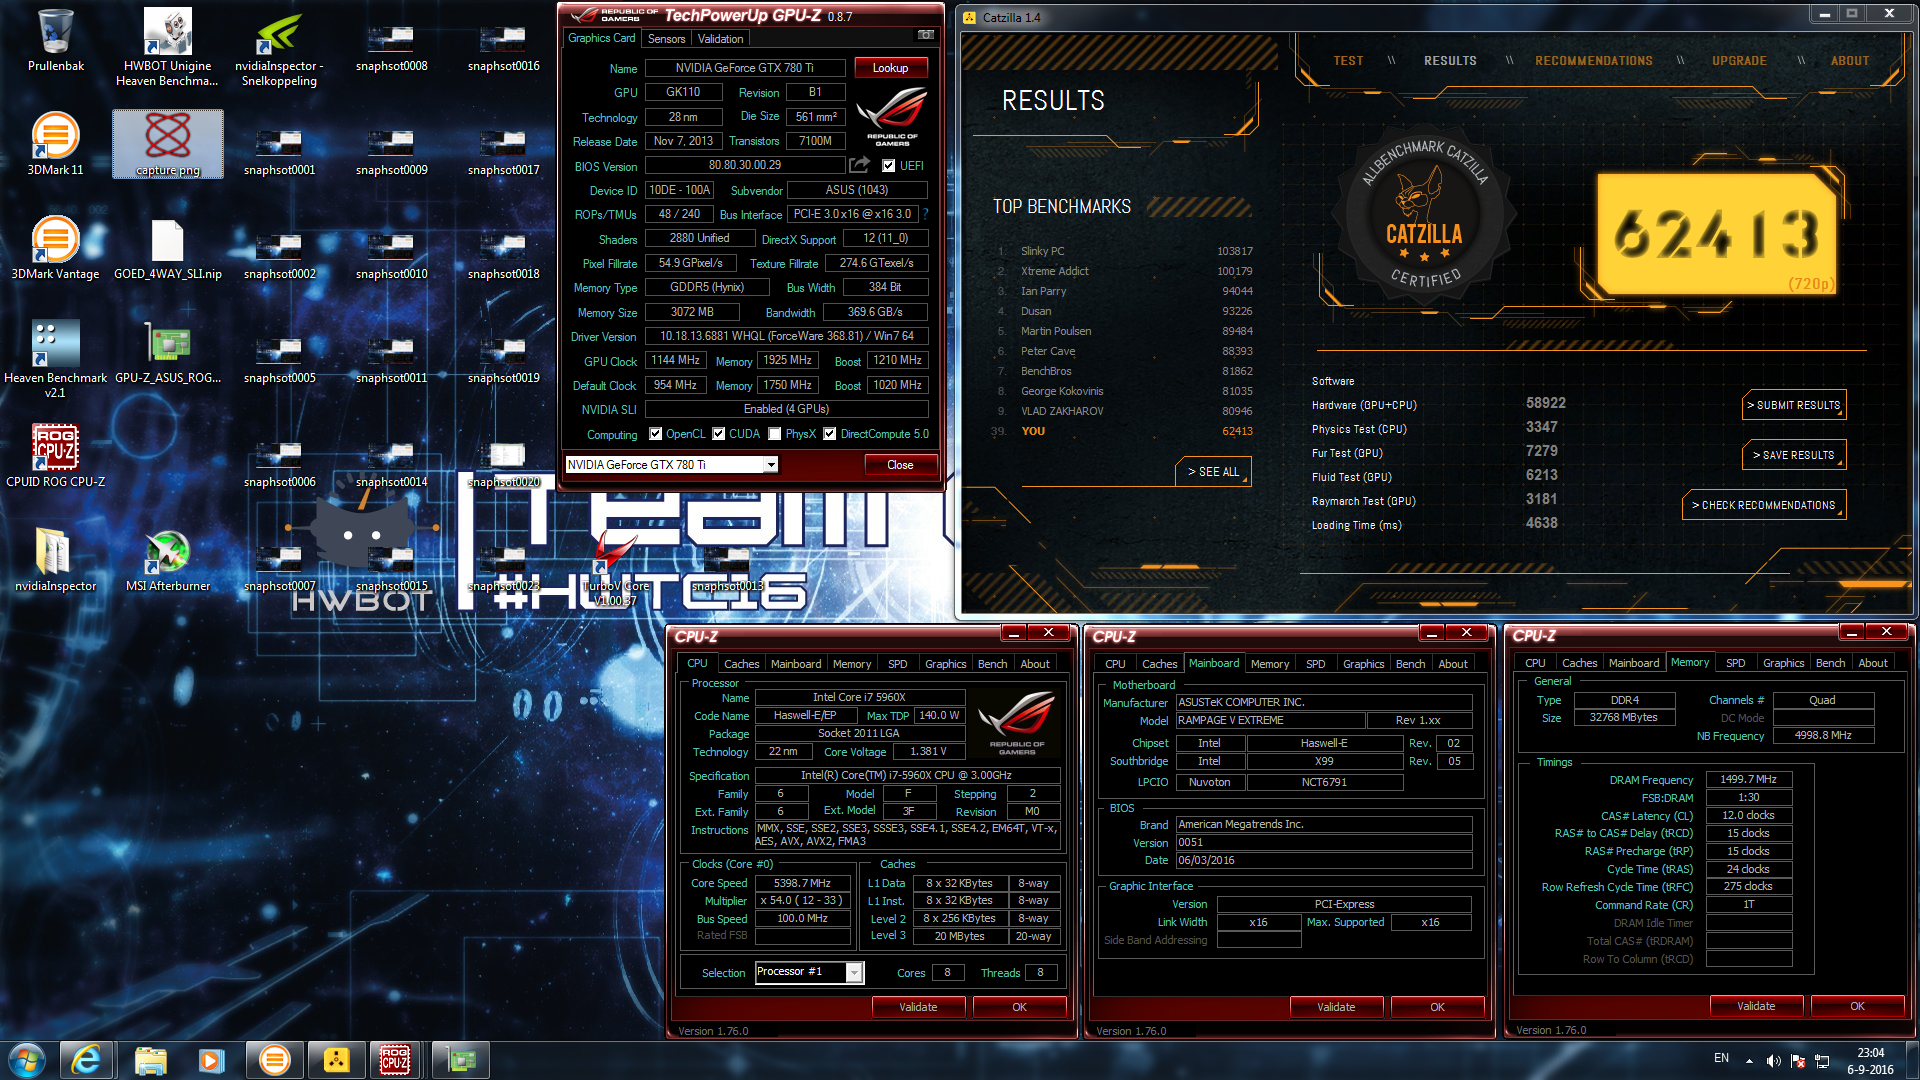This screenshot has height=1080, width=1920.
Task: Open the TEST section in Catzilla
Action: tap(1348, 61)
